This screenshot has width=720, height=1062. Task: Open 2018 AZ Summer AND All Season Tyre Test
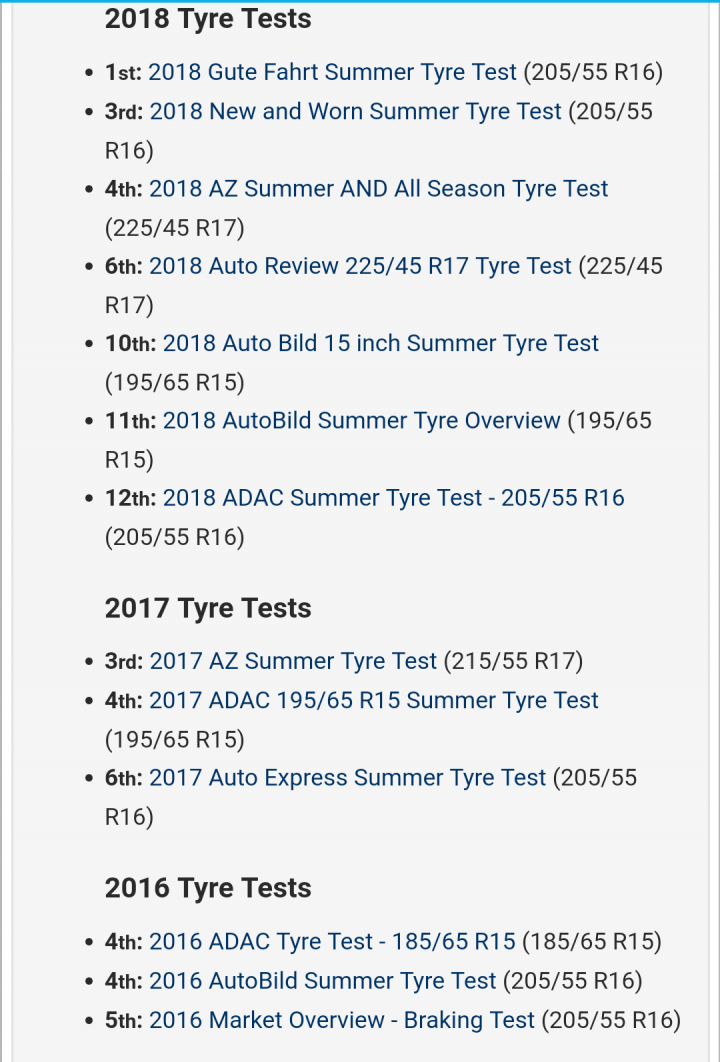[x=379, y=188]
